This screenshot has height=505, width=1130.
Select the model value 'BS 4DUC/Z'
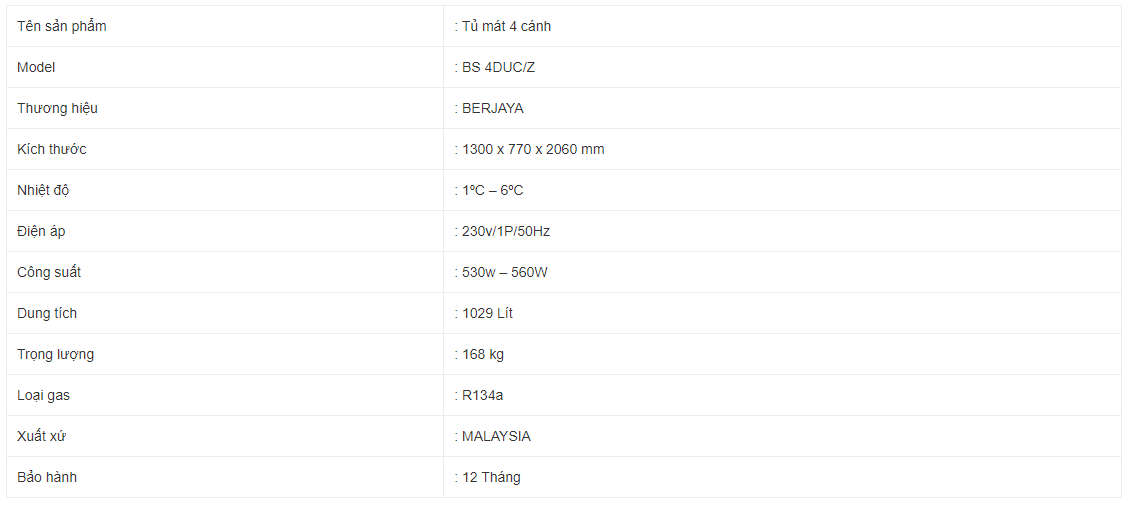tap(499, 68)
